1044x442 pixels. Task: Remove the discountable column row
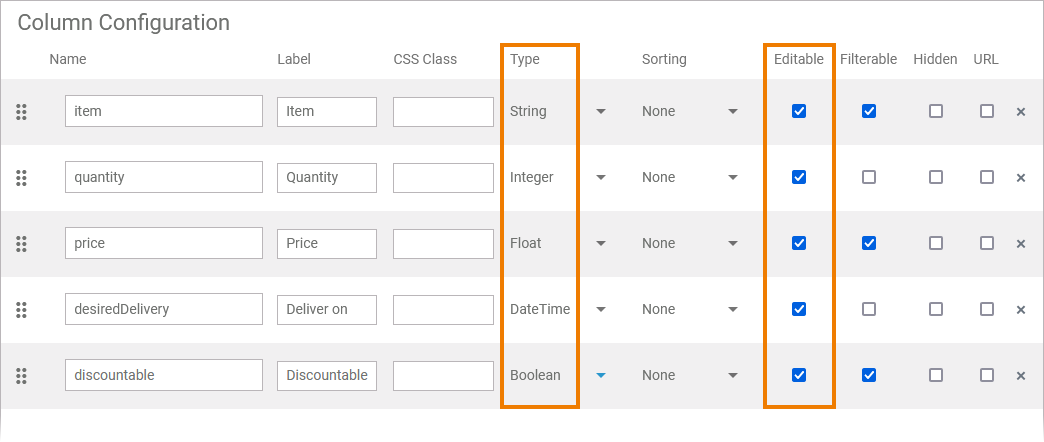[1021, 376]
